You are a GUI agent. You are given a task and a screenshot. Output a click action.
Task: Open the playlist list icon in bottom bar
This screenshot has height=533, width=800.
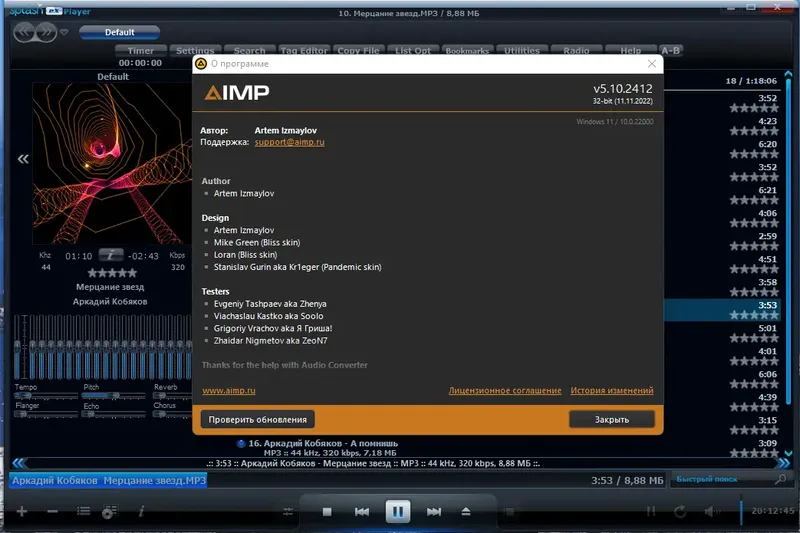click(x=83, y=511)
